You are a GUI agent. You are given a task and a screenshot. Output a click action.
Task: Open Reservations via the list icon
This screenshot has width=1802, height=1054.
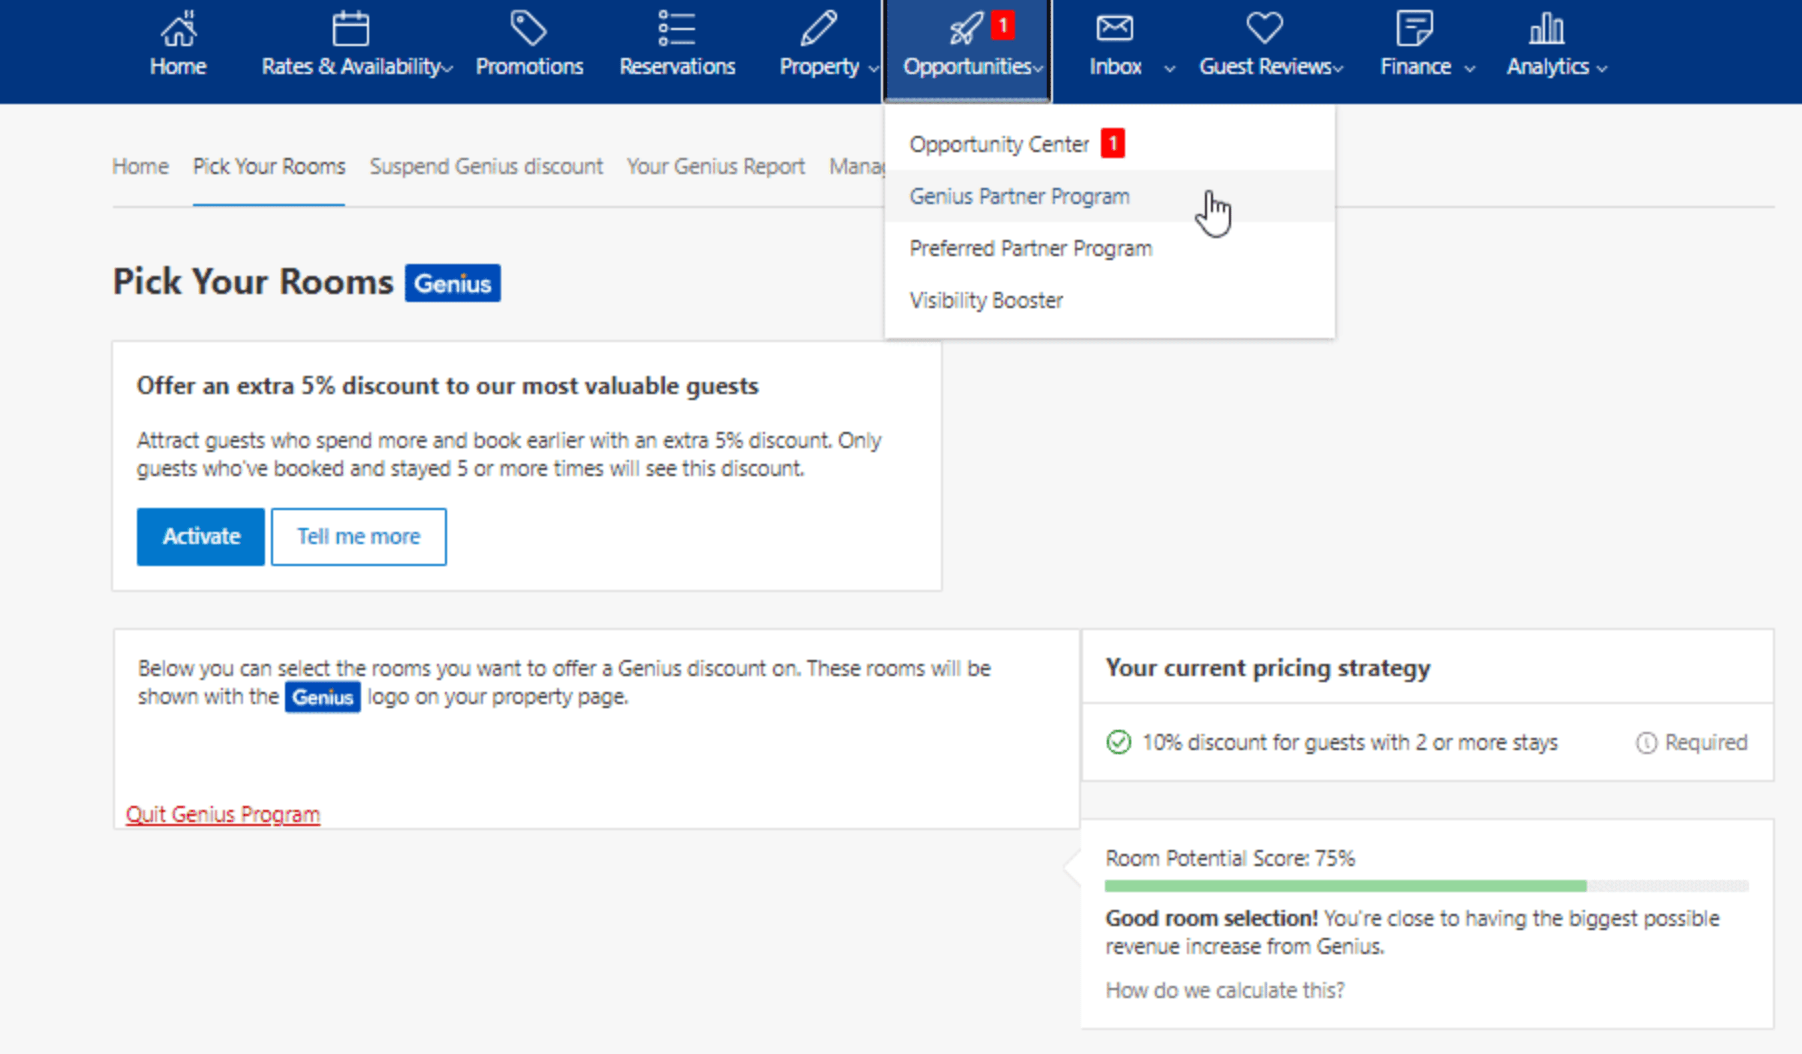point(677,26)
